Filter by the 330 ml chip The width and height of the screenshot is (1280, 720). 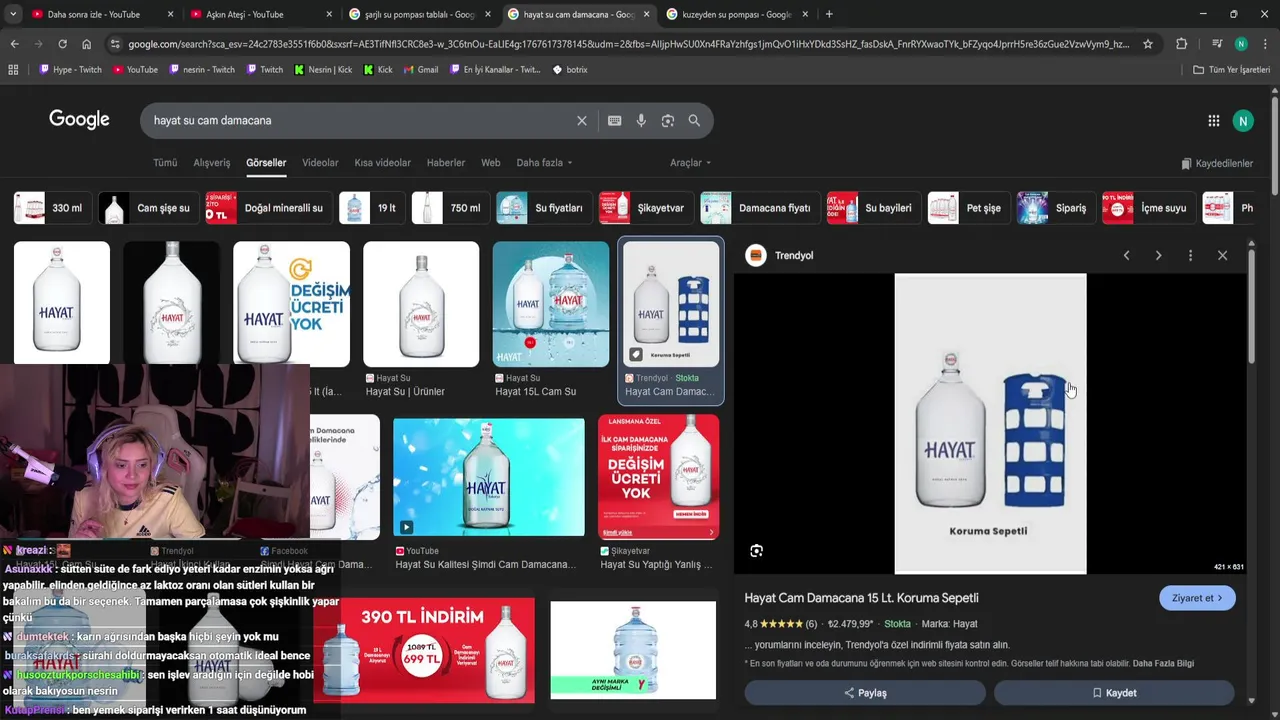pos(51,208)
